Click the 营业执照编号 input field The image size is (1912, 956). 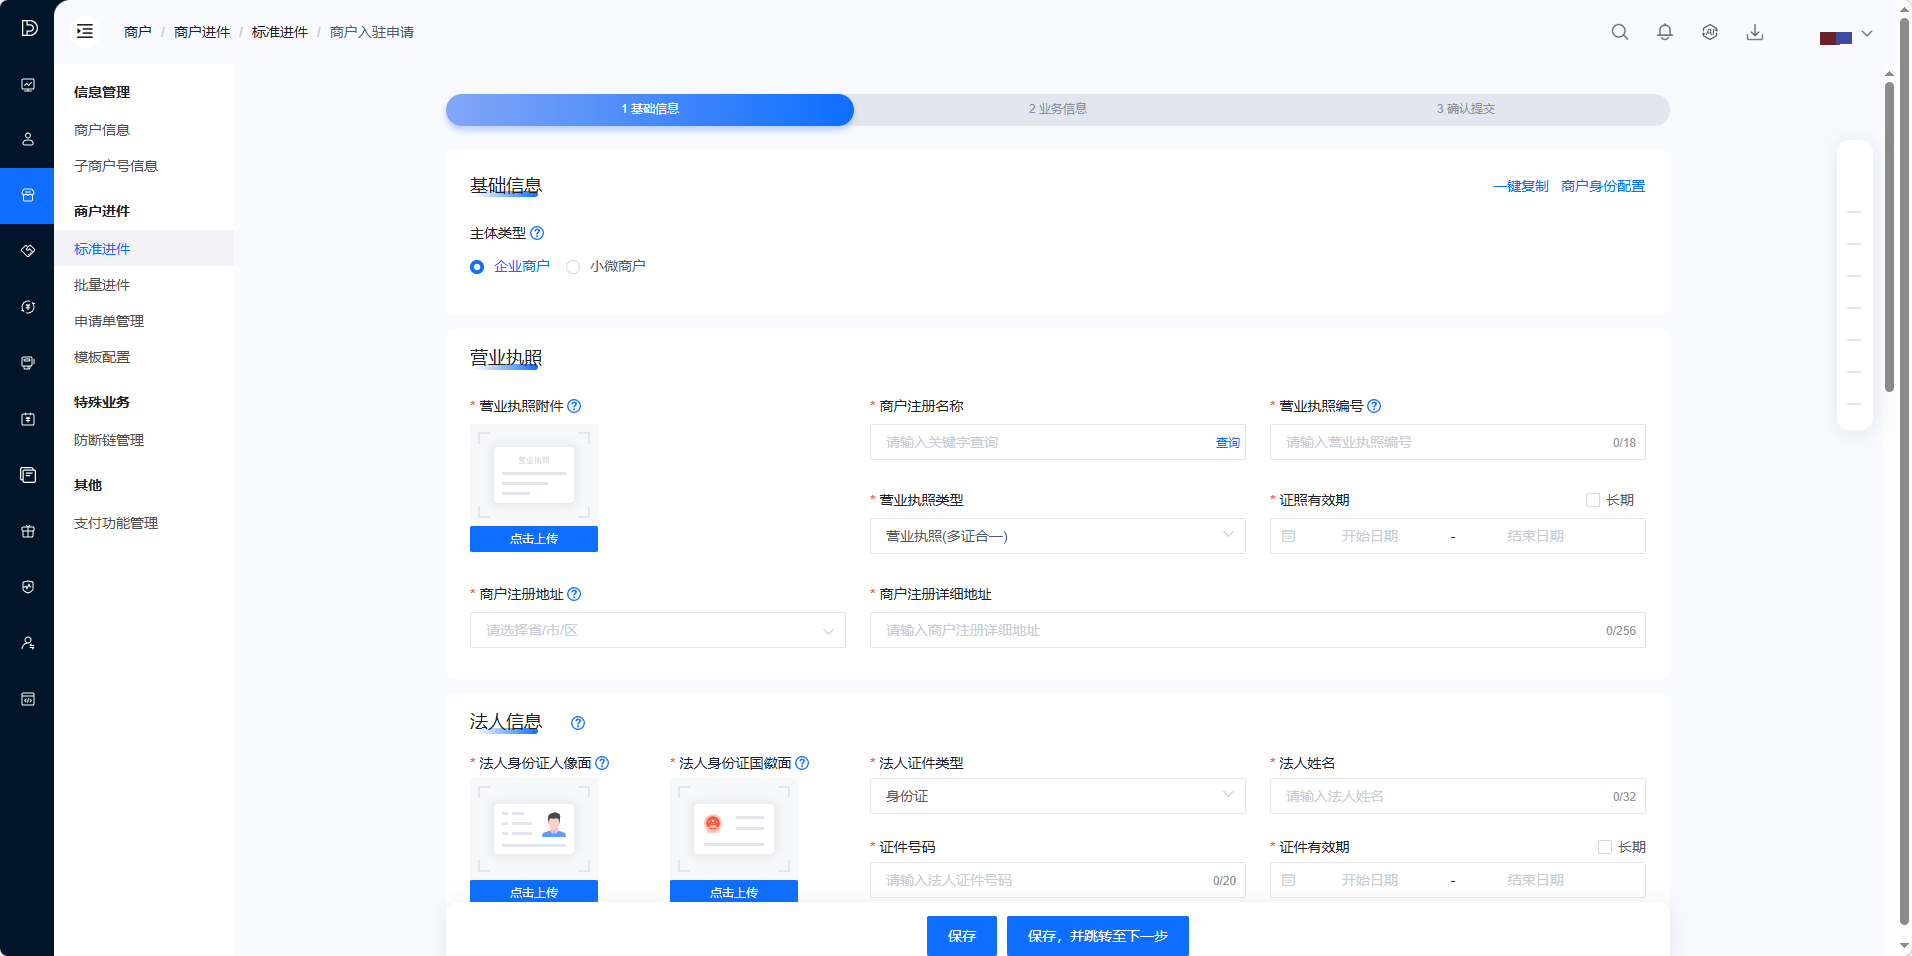coord(1440,442)
